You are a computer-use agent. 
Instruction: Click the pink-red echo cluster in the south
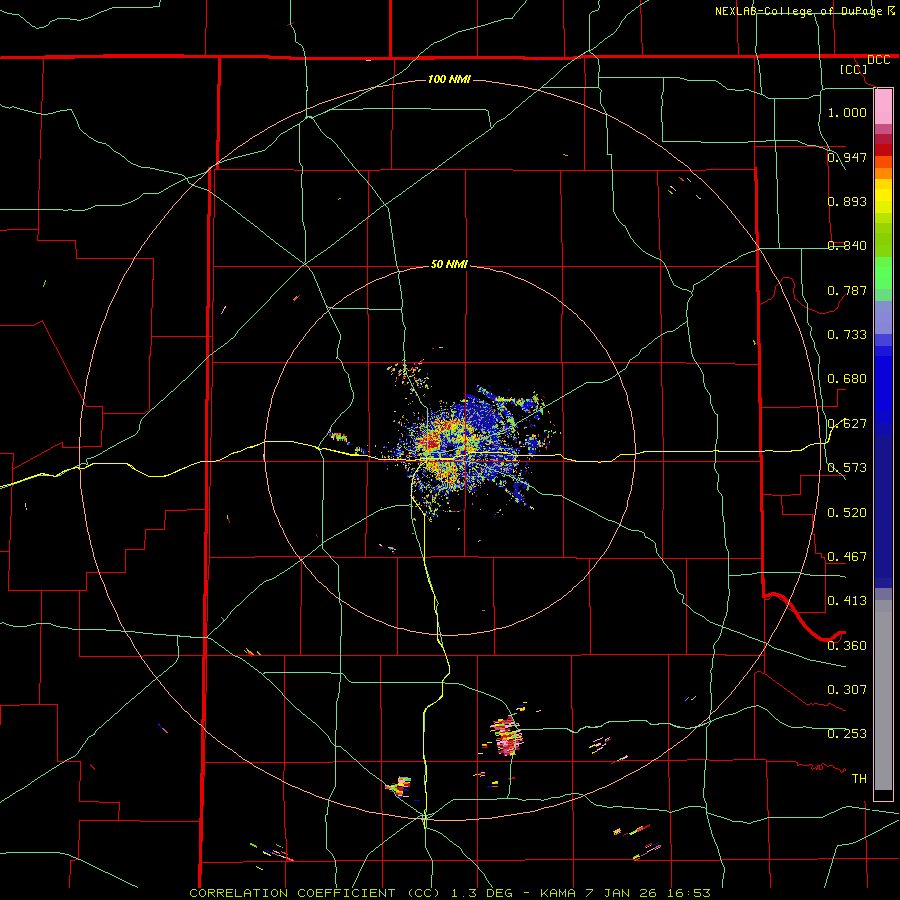(x=506, y=735)
